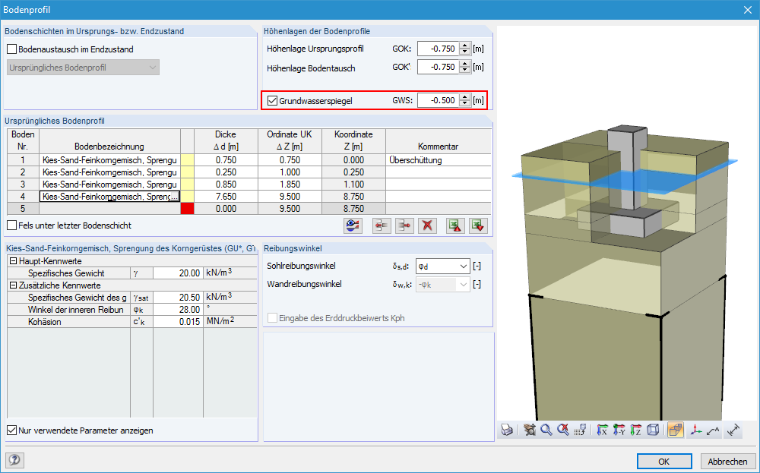Click the magnifier zoom icon
Viewport: 760px width, 473px height.
tap(546, 430)
